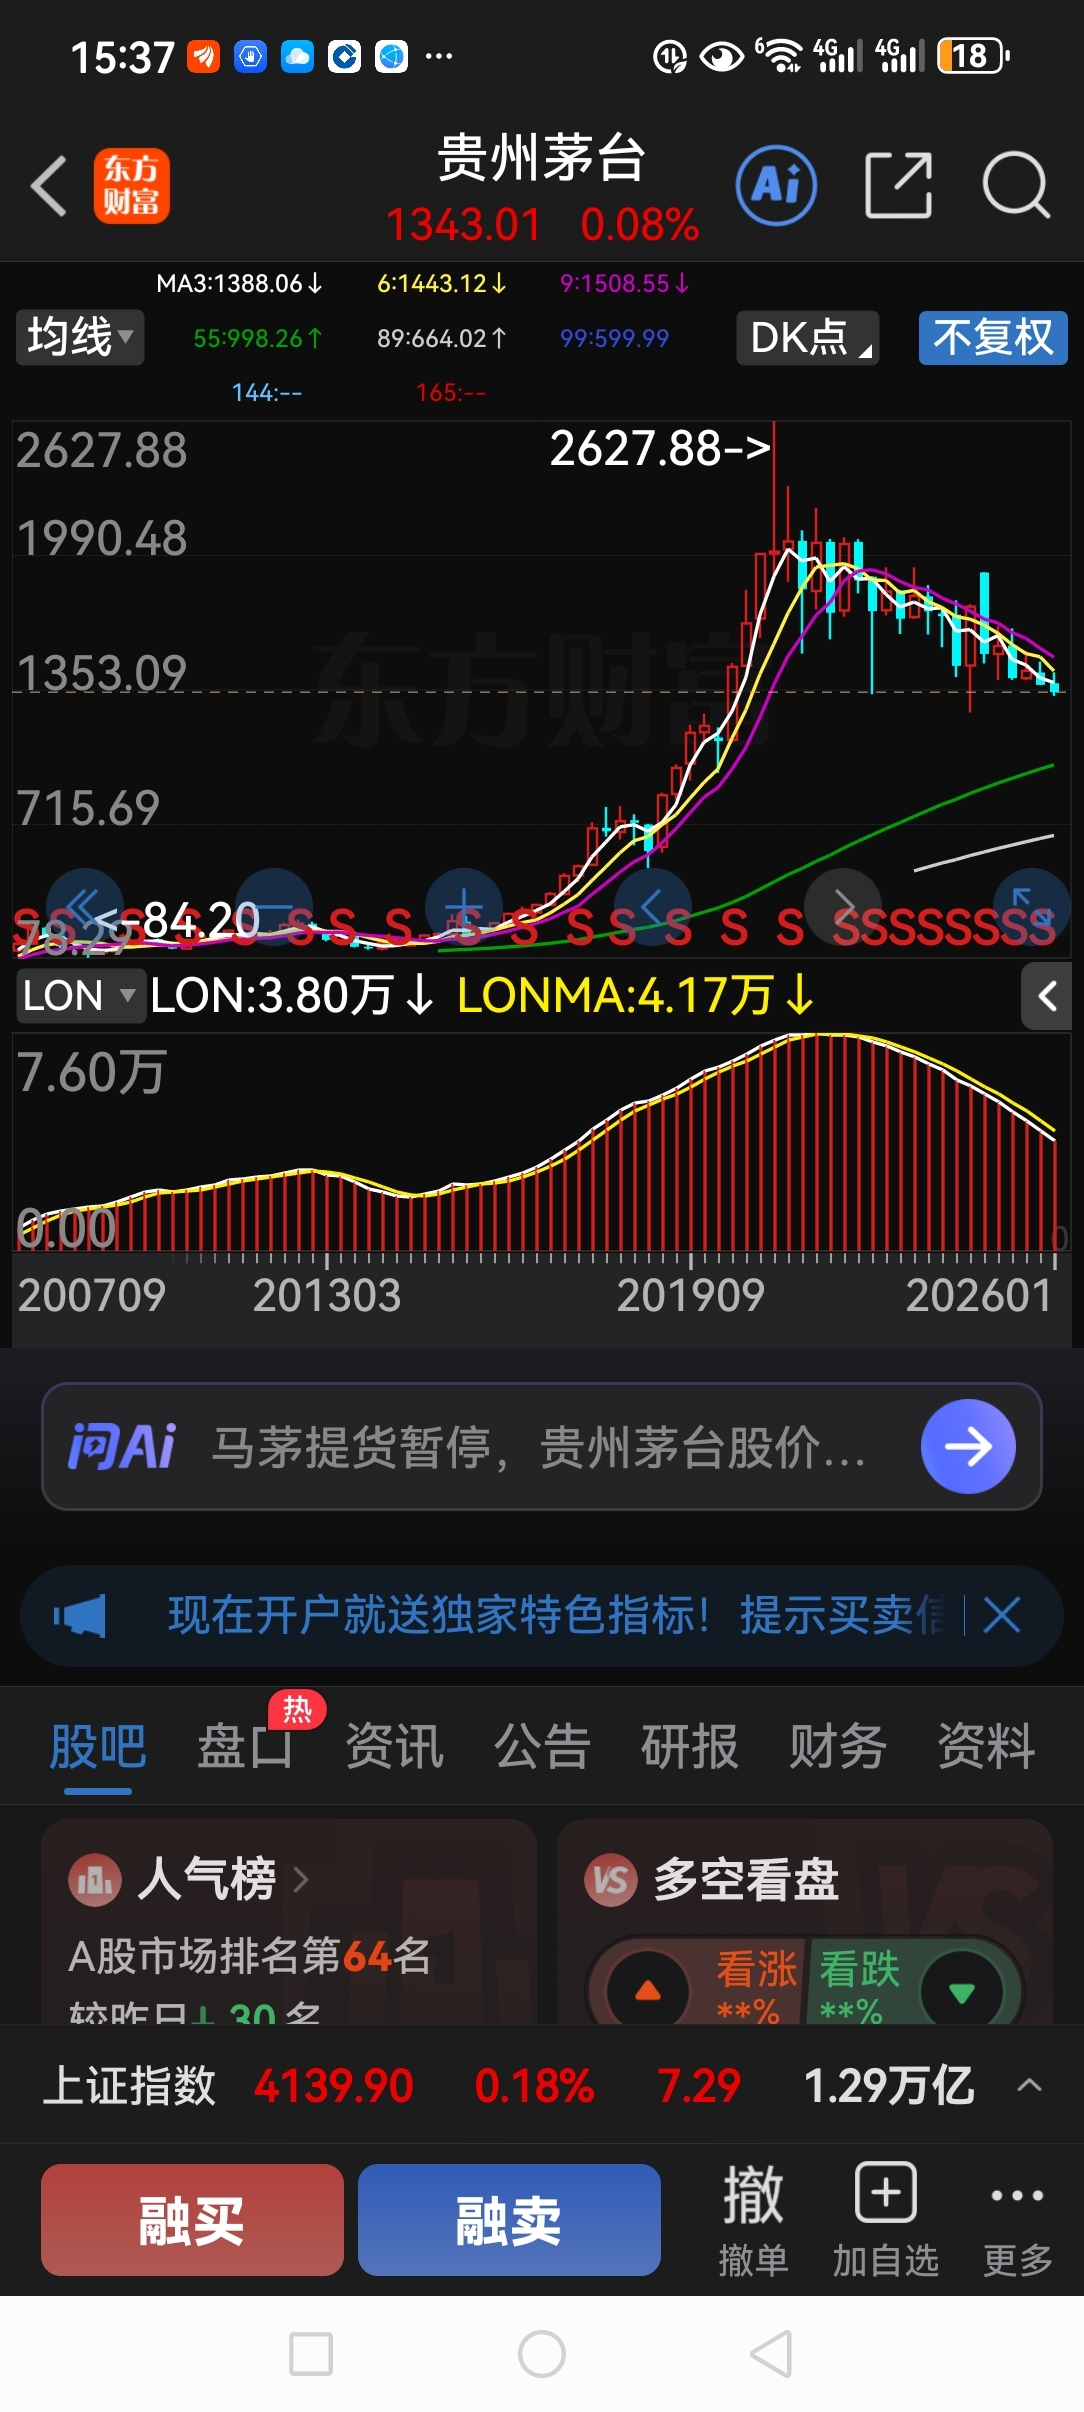The width and height of the screenshot is (1084, 2412).
Task: Tap the 99:599.99 moving average value
Action: point(614,338)
